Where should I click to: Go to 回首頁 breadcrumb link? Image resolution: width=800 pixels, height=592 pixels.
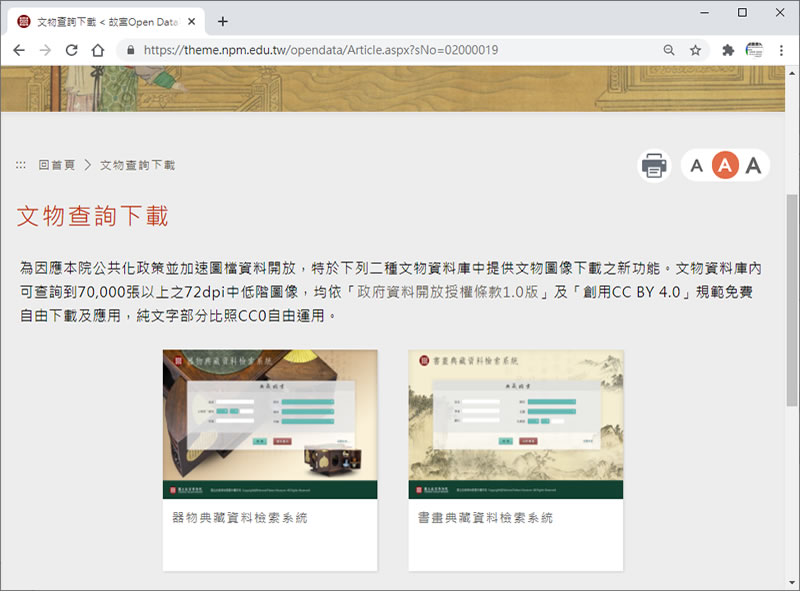(x=57, y=165)
